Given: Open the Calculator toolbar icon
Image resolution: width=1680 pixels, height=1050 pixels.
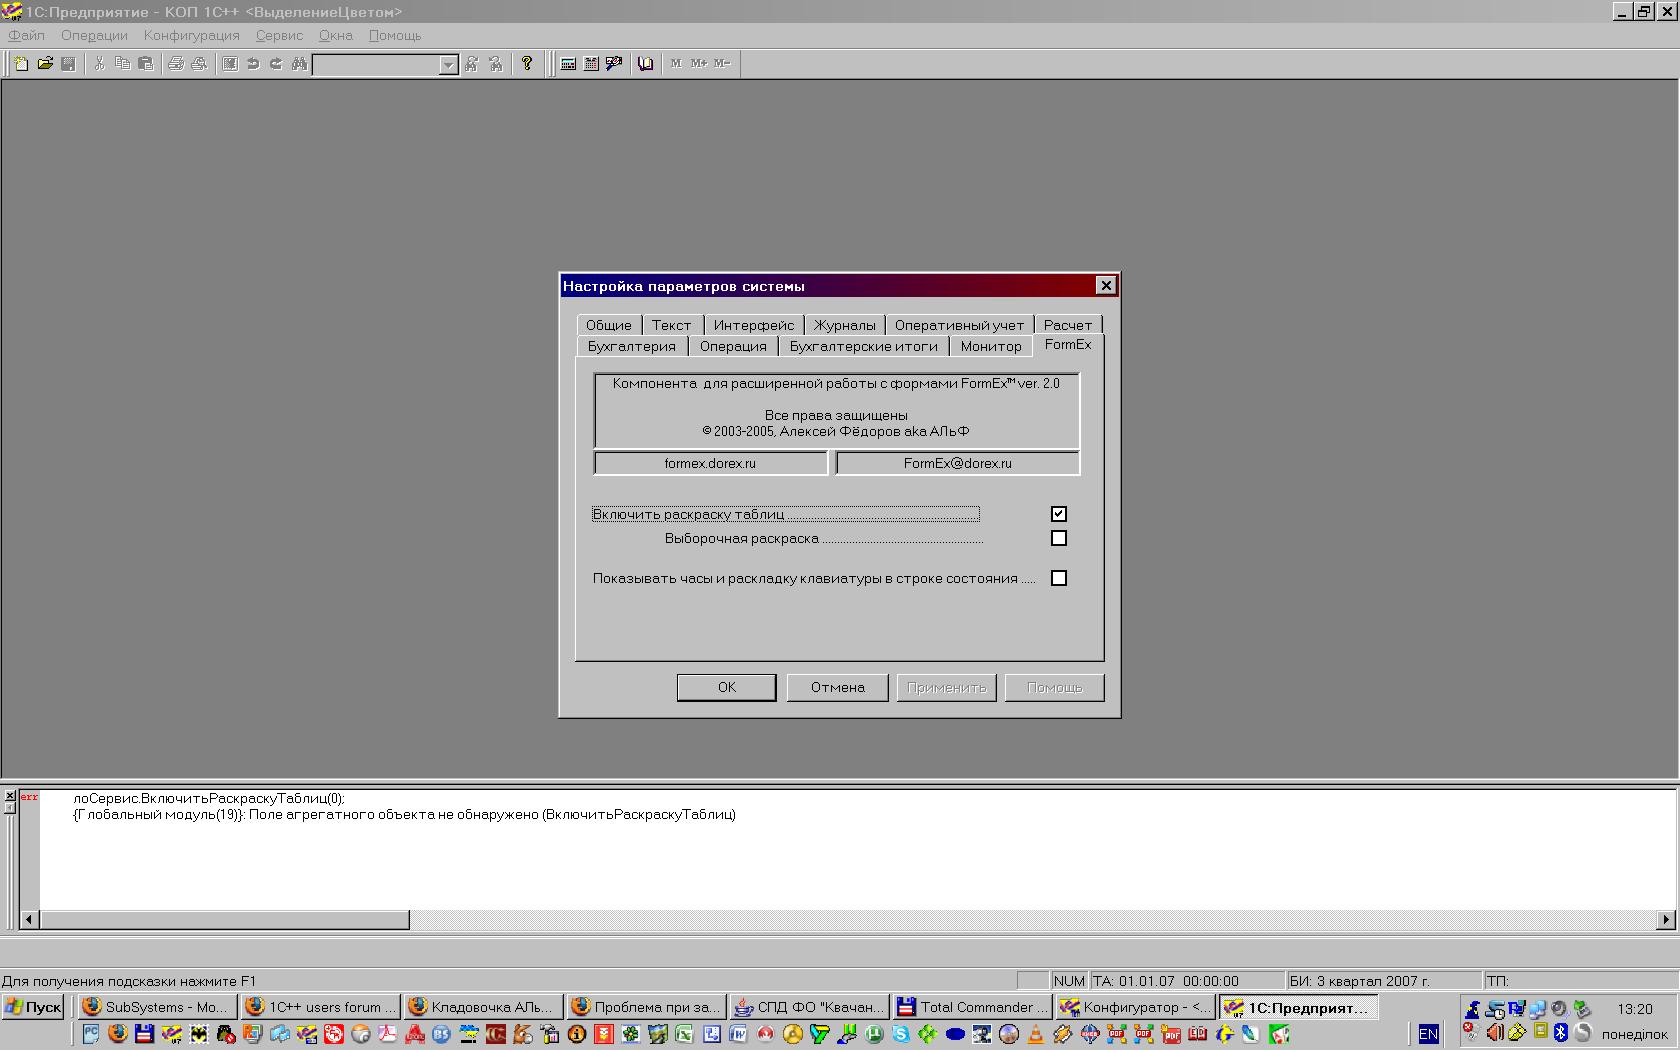Looking at the screenshot, I should click(568, 64).
